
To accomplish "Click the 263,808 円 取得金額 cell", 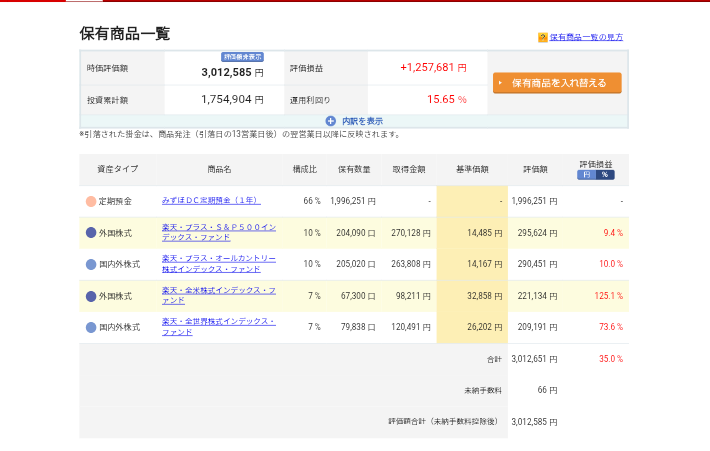I will 411,264.
